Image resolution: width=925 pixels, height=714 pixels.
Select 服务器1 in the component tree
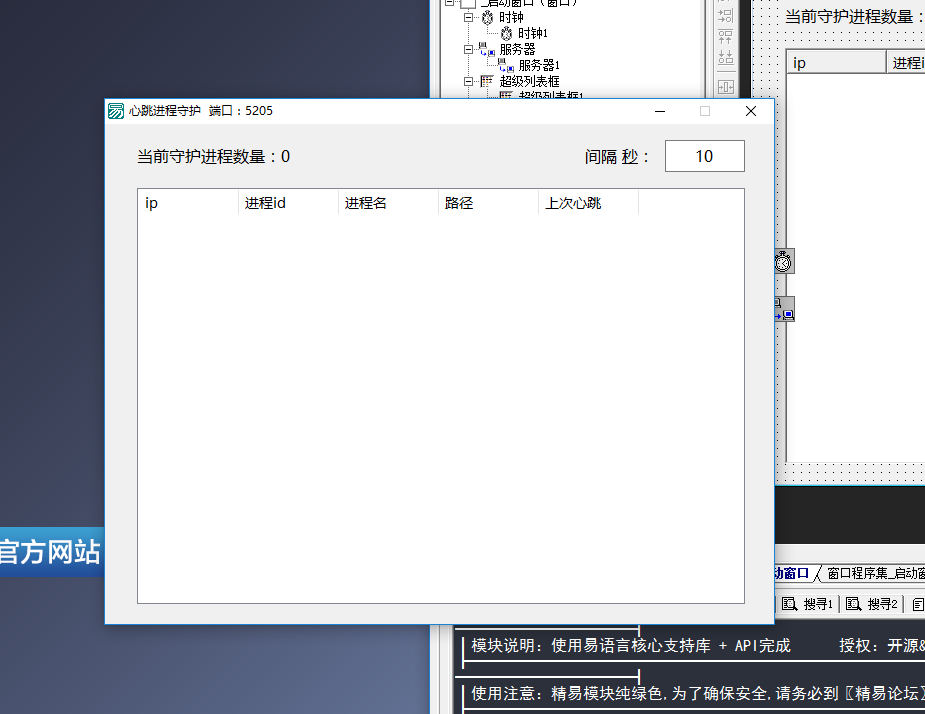coord(538,65)
